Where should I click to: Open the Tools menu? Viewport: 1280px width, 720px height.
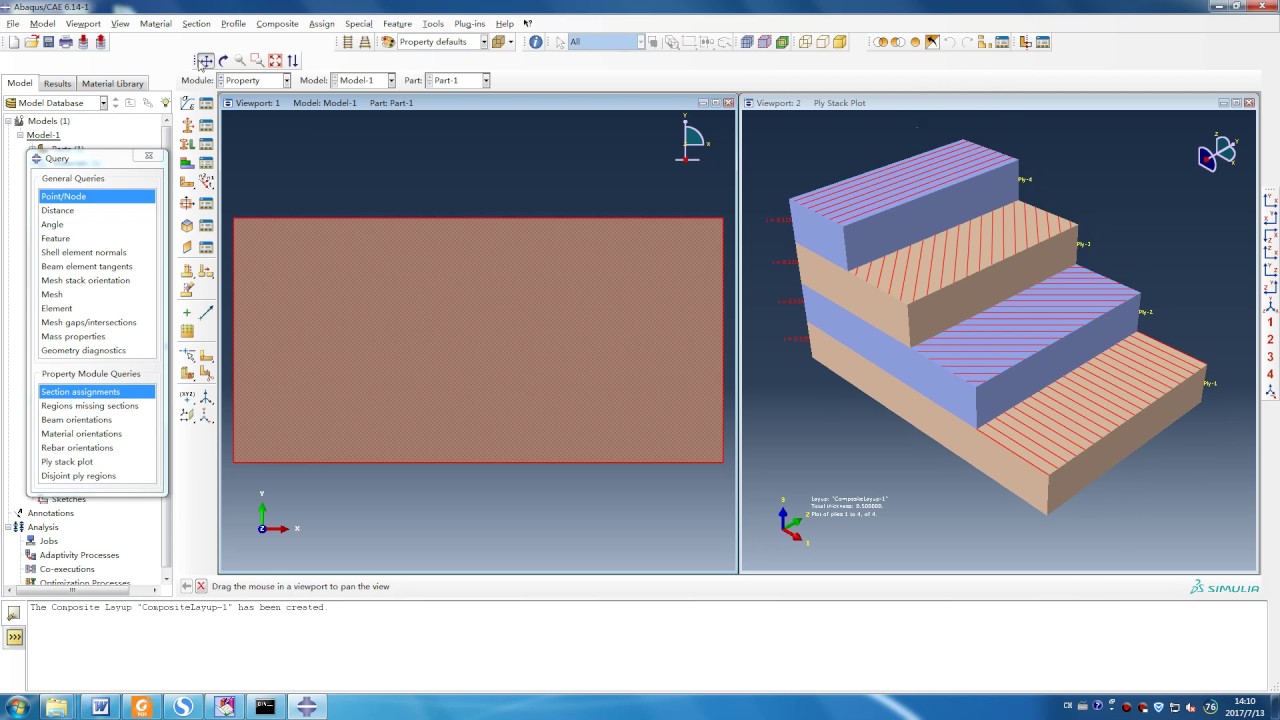point(433,24)
